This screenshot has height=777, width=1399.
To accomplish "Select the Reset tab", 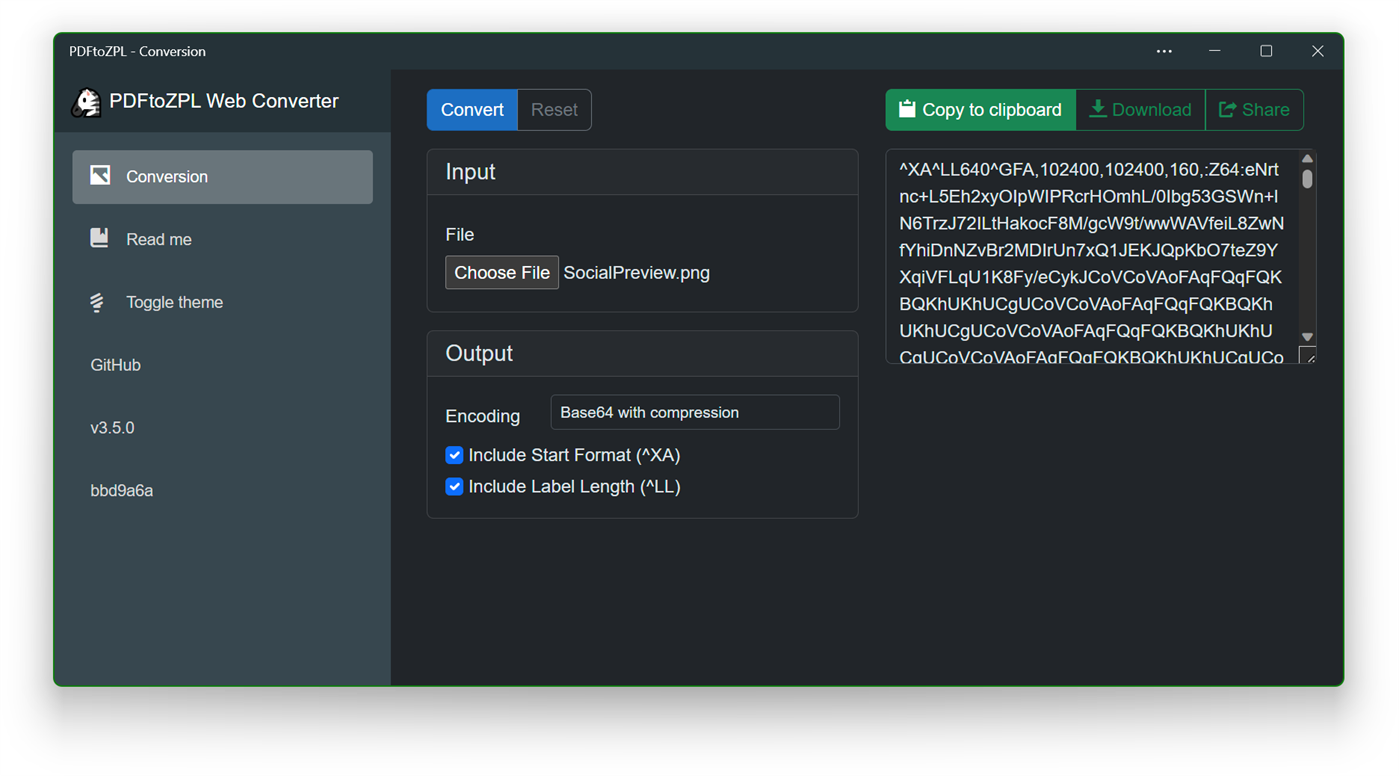I will click(554, 110).
